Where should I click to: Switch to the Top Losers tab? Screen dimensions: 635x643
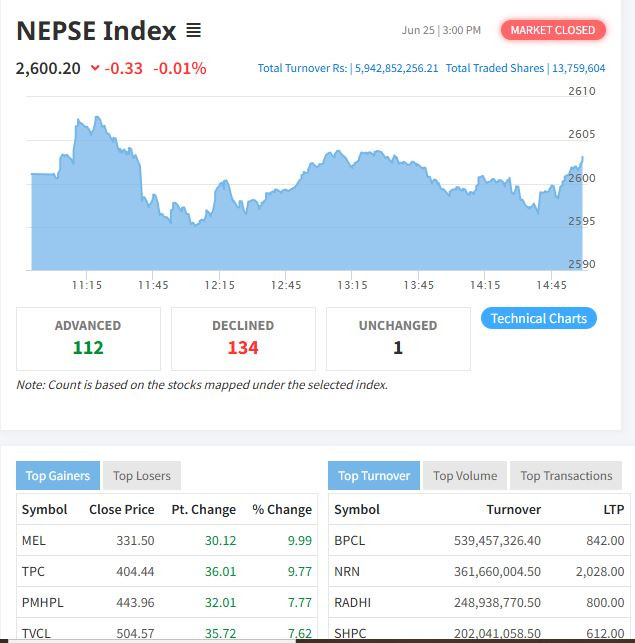[x=141, y=476]
